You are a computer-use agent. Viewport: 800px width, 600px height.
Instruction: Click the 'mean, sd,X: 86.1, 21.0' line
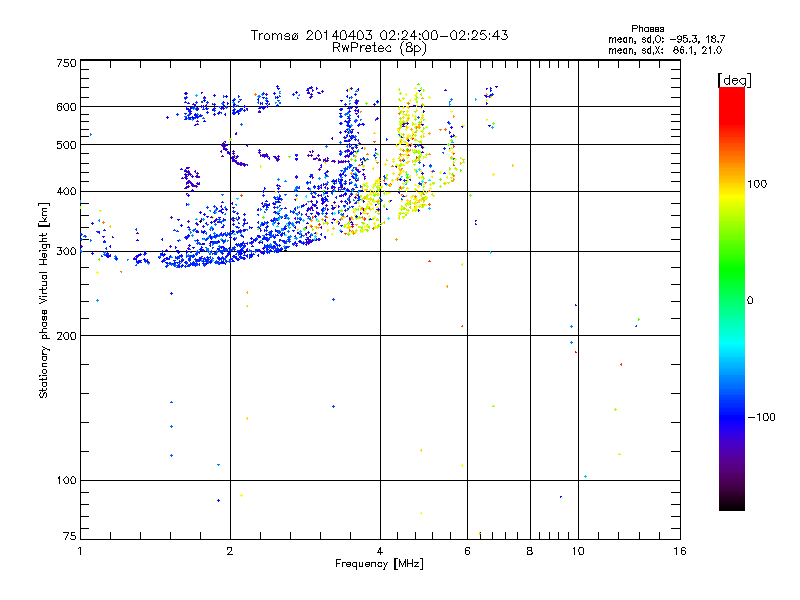tap(665, 50)
